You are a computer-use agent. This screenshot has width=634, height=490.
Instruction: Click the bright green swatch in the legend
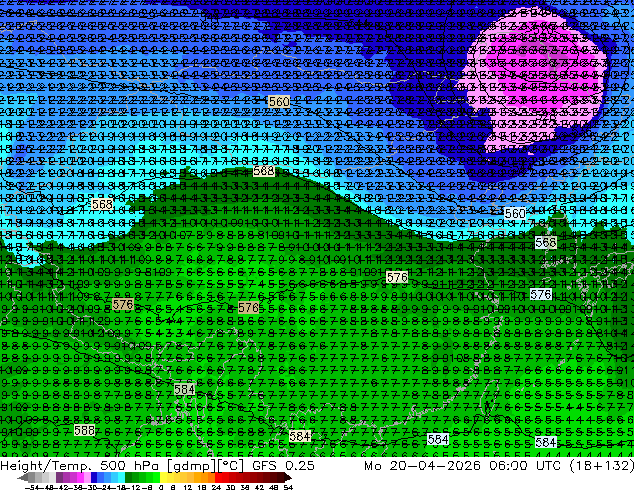156,477
